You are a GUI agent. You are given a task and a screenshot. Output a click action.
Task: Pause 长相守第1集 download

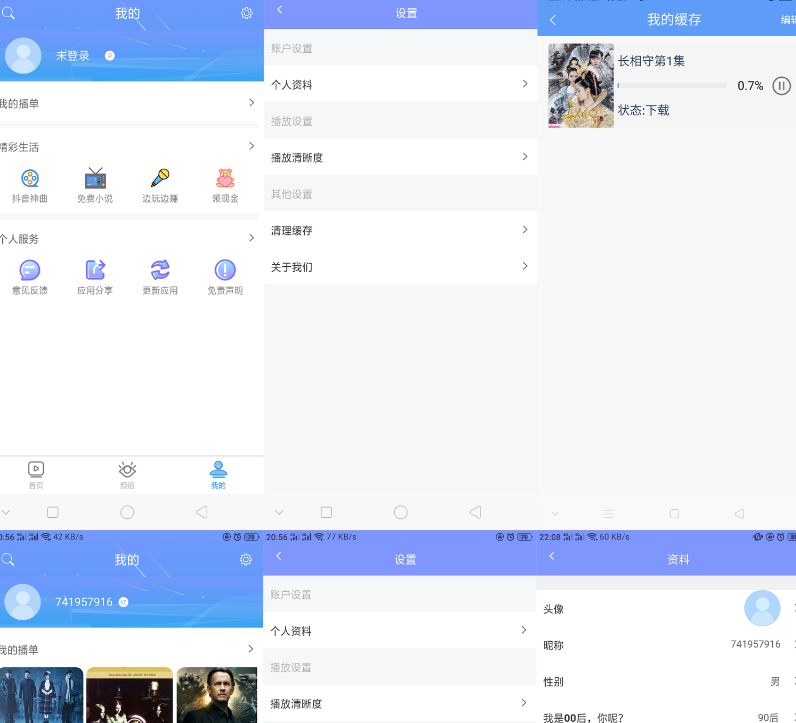point(781,86)
